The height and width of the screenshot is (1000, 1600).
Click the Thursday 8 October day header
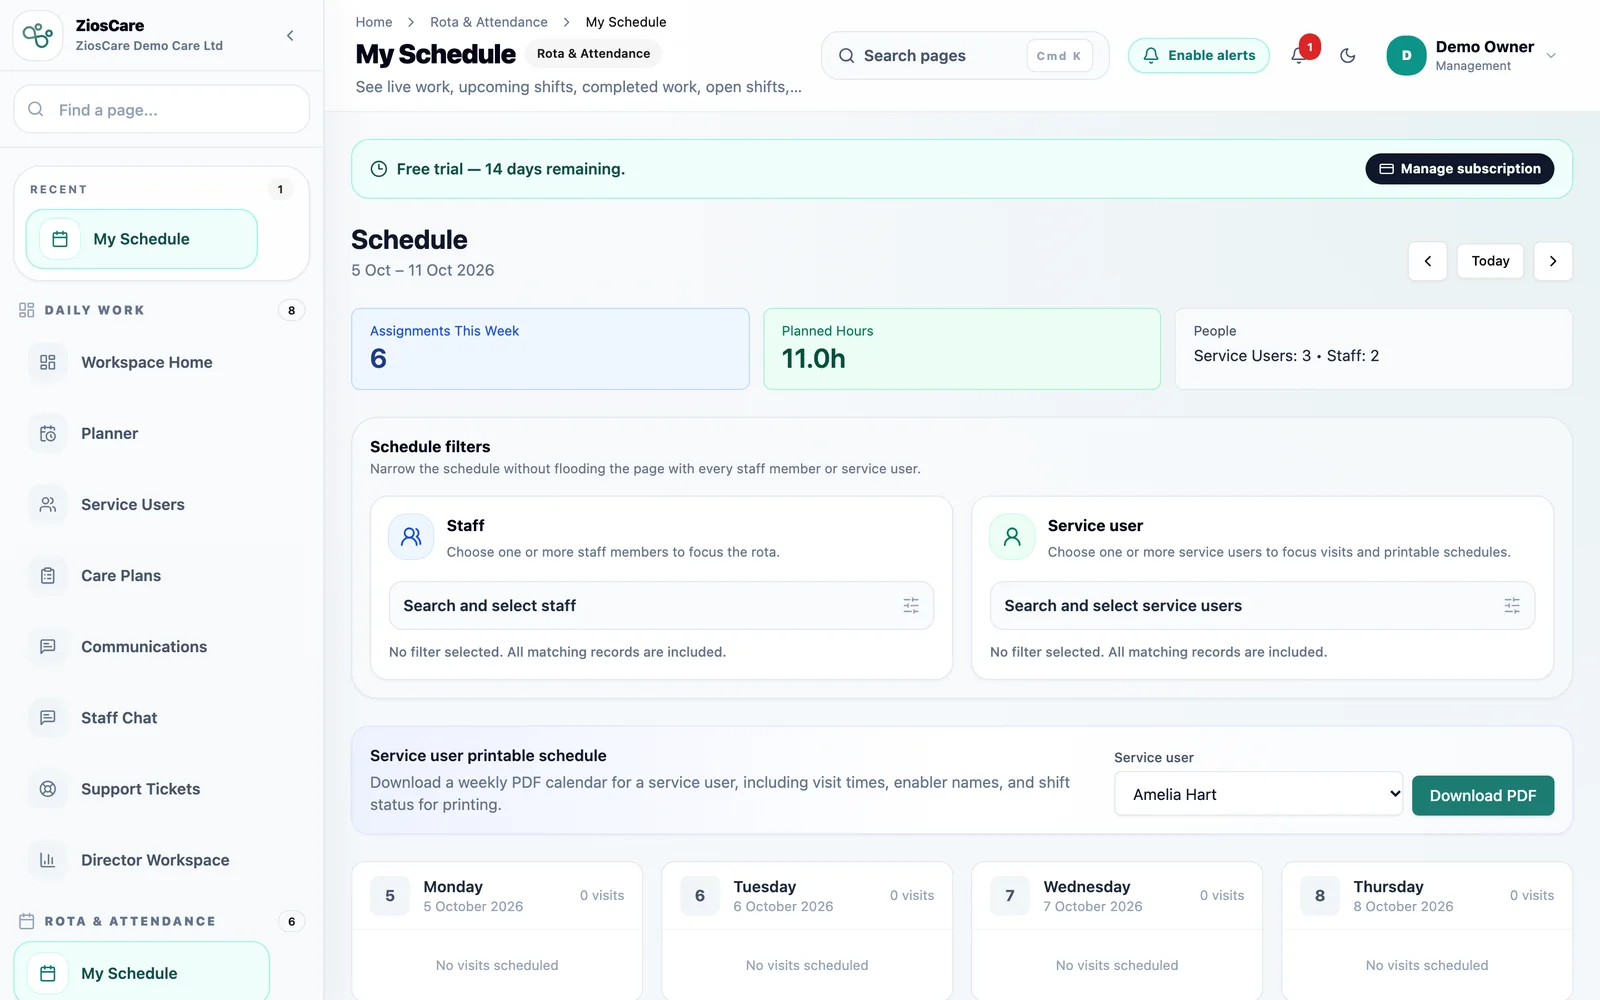point(1427,896)
